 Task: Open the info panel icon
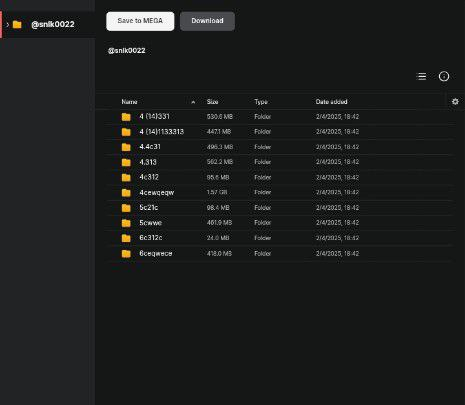tap(444, 76)
